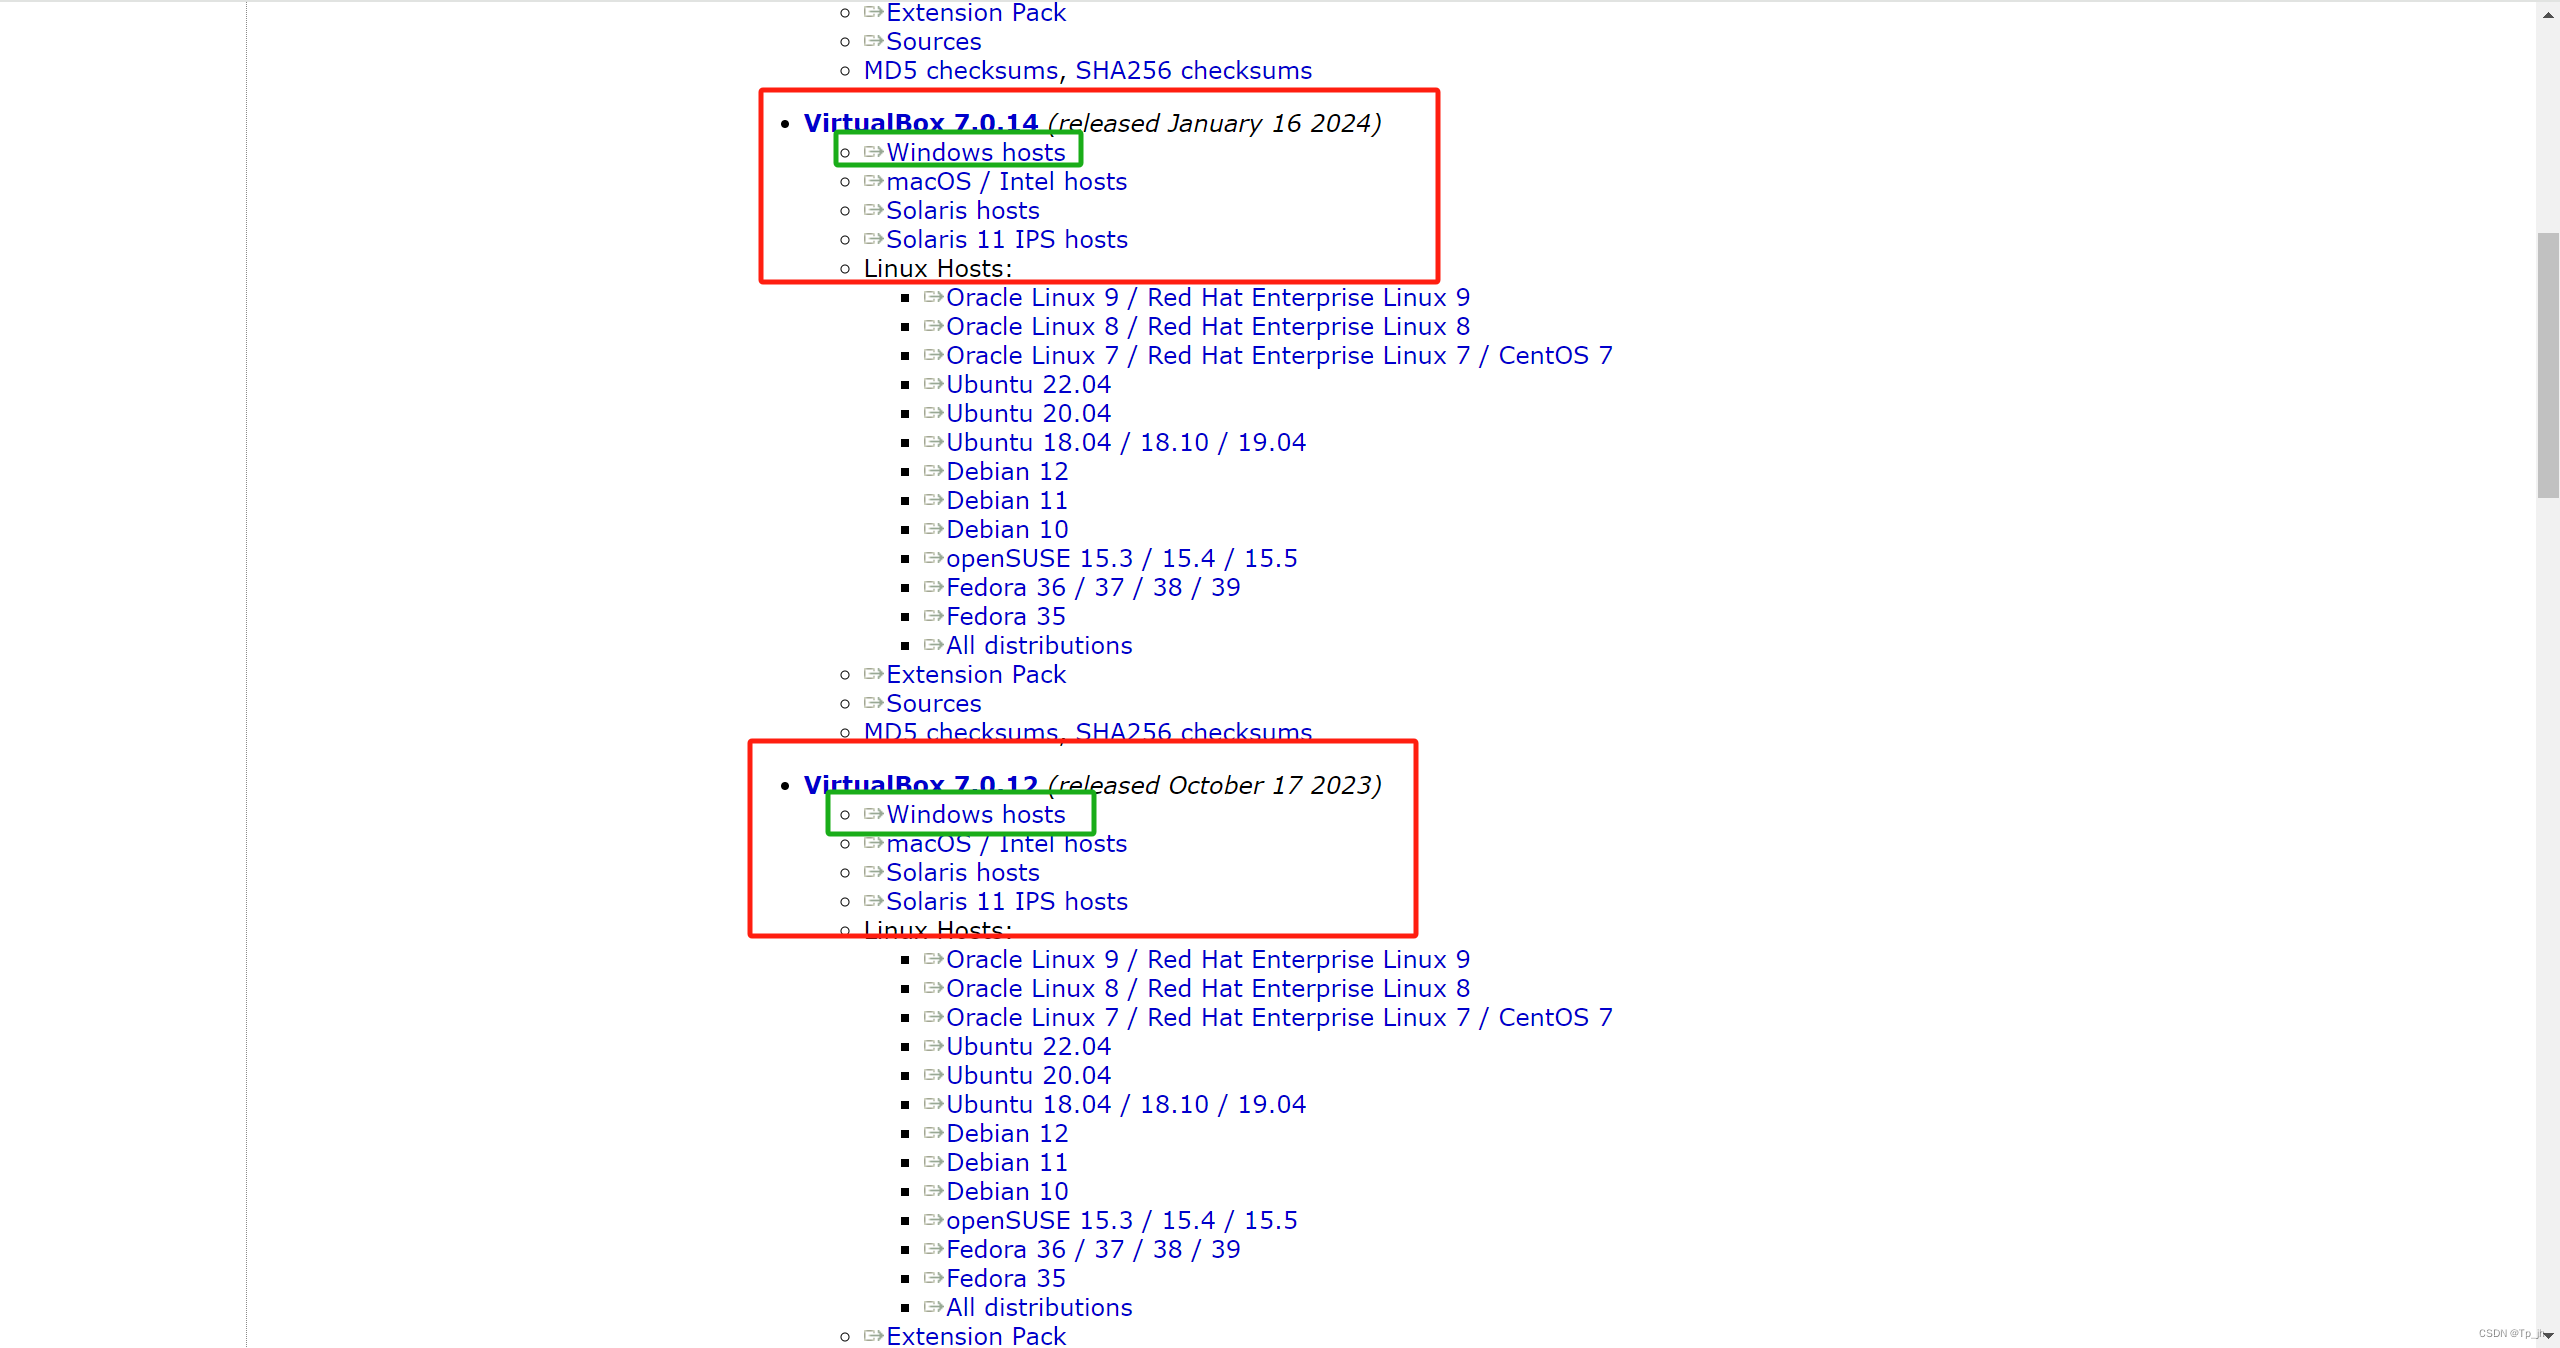Select Oracle Linux 9 / Red Hat Enterprise Linux 9 for 7.0.14
The width and height of the screenshot is (2560, 1348).
point(1207,296)
